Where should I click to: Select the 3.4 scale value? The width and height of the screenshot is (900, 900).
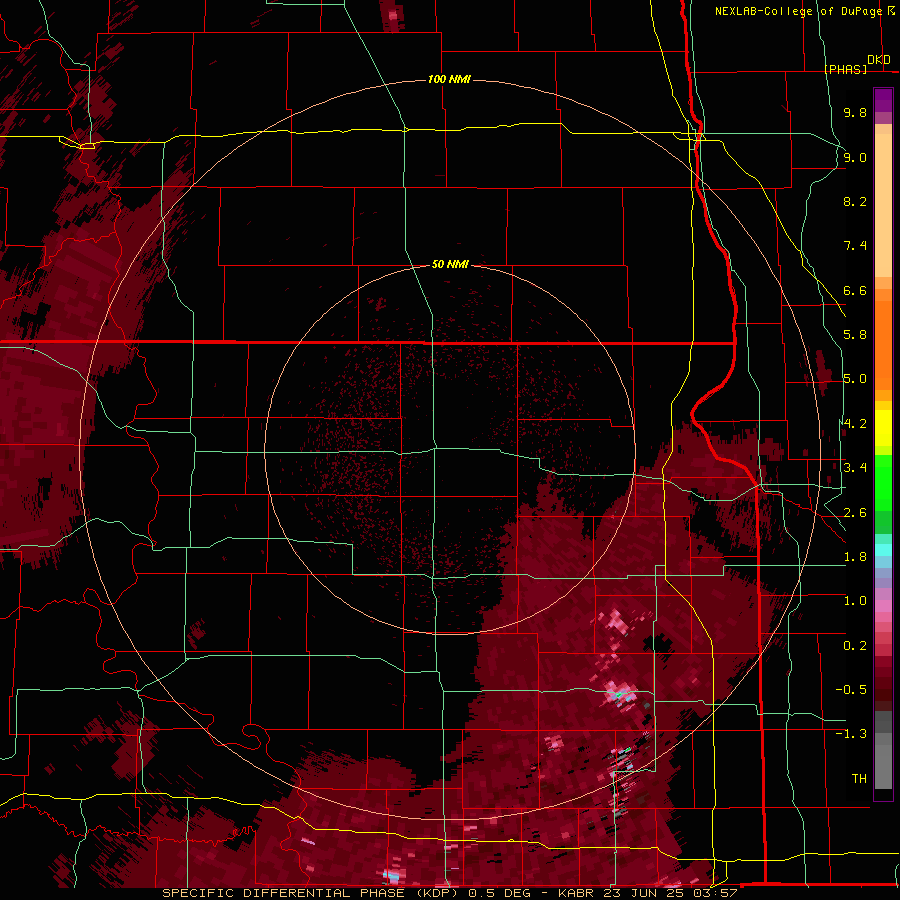855,468
